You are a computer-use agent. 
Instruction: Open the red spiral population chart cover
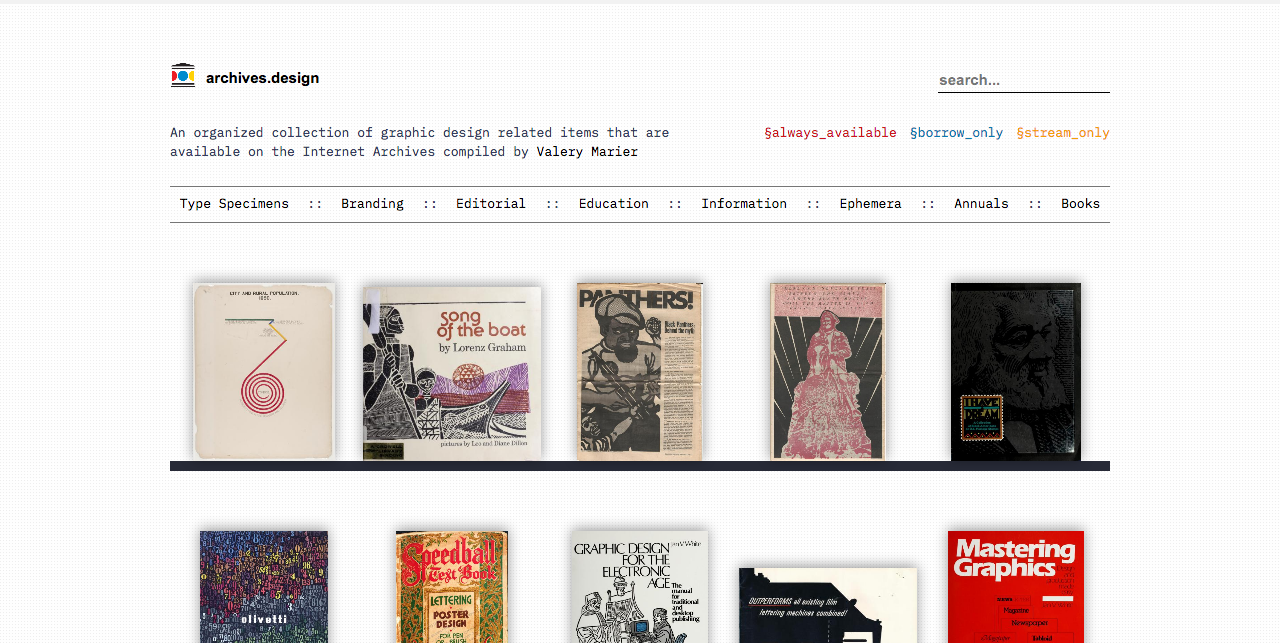264,371
